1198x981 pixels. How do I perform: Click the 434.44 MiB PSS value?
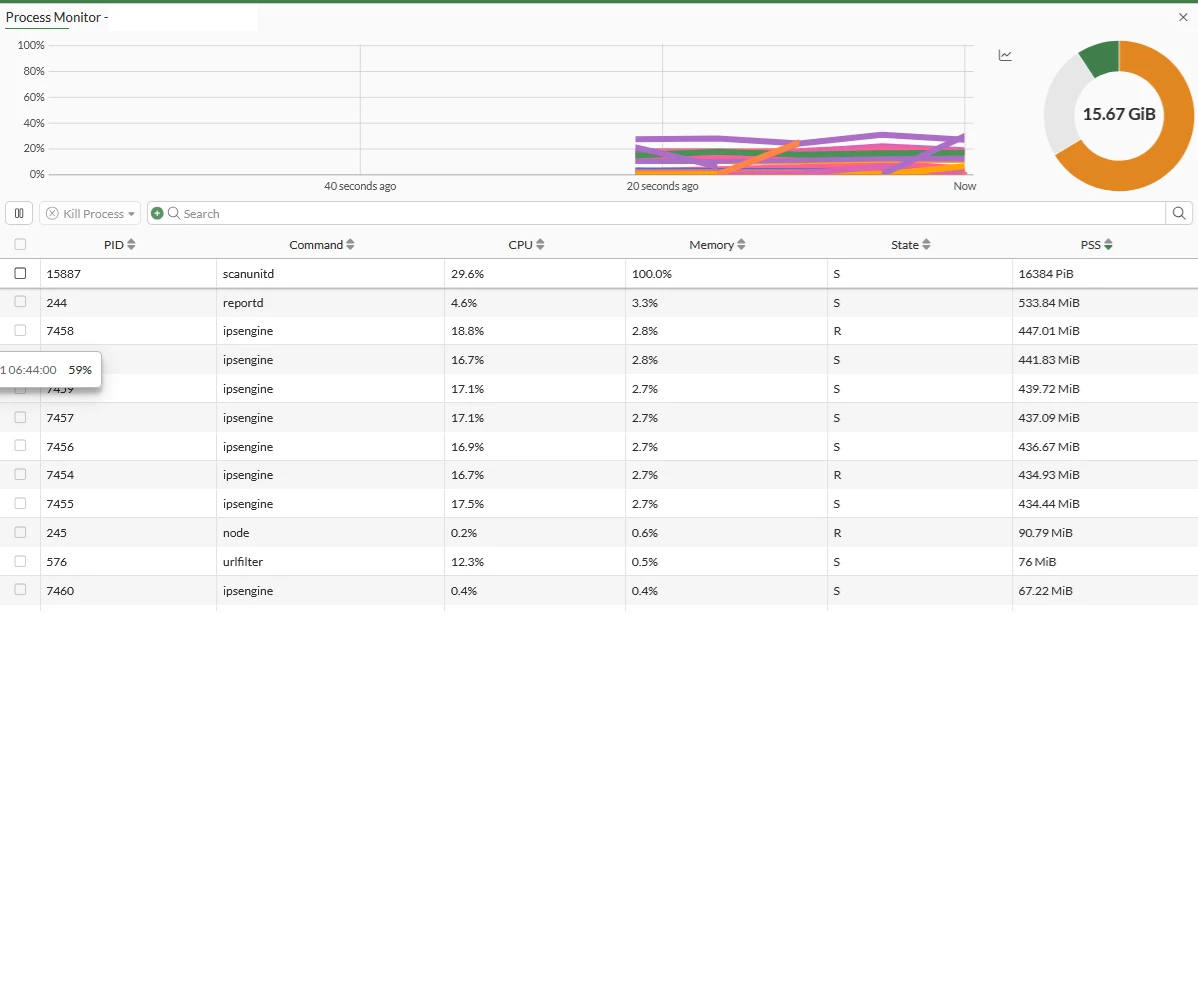pyautogui.click(x=1049, y=503)
